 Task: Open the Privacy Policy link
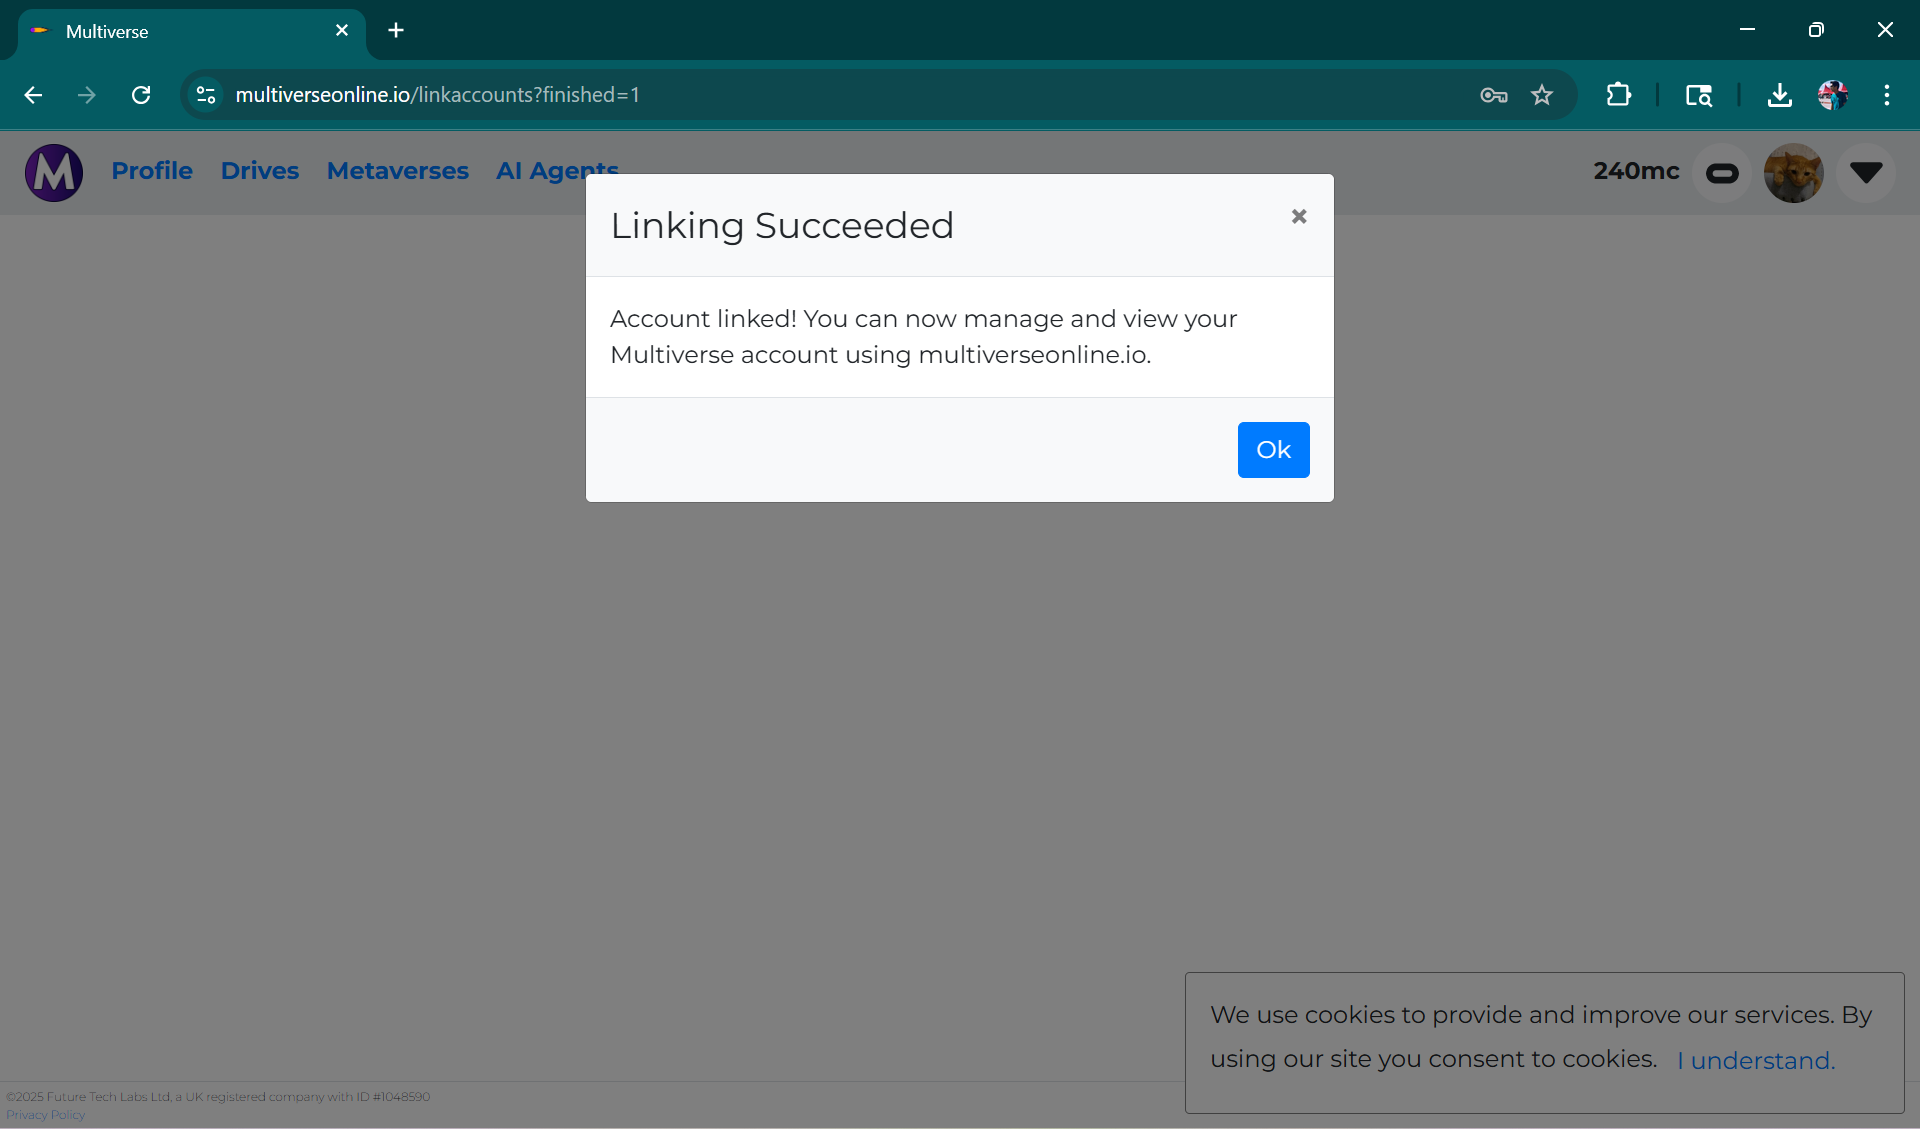click(x=46, y=1115)
